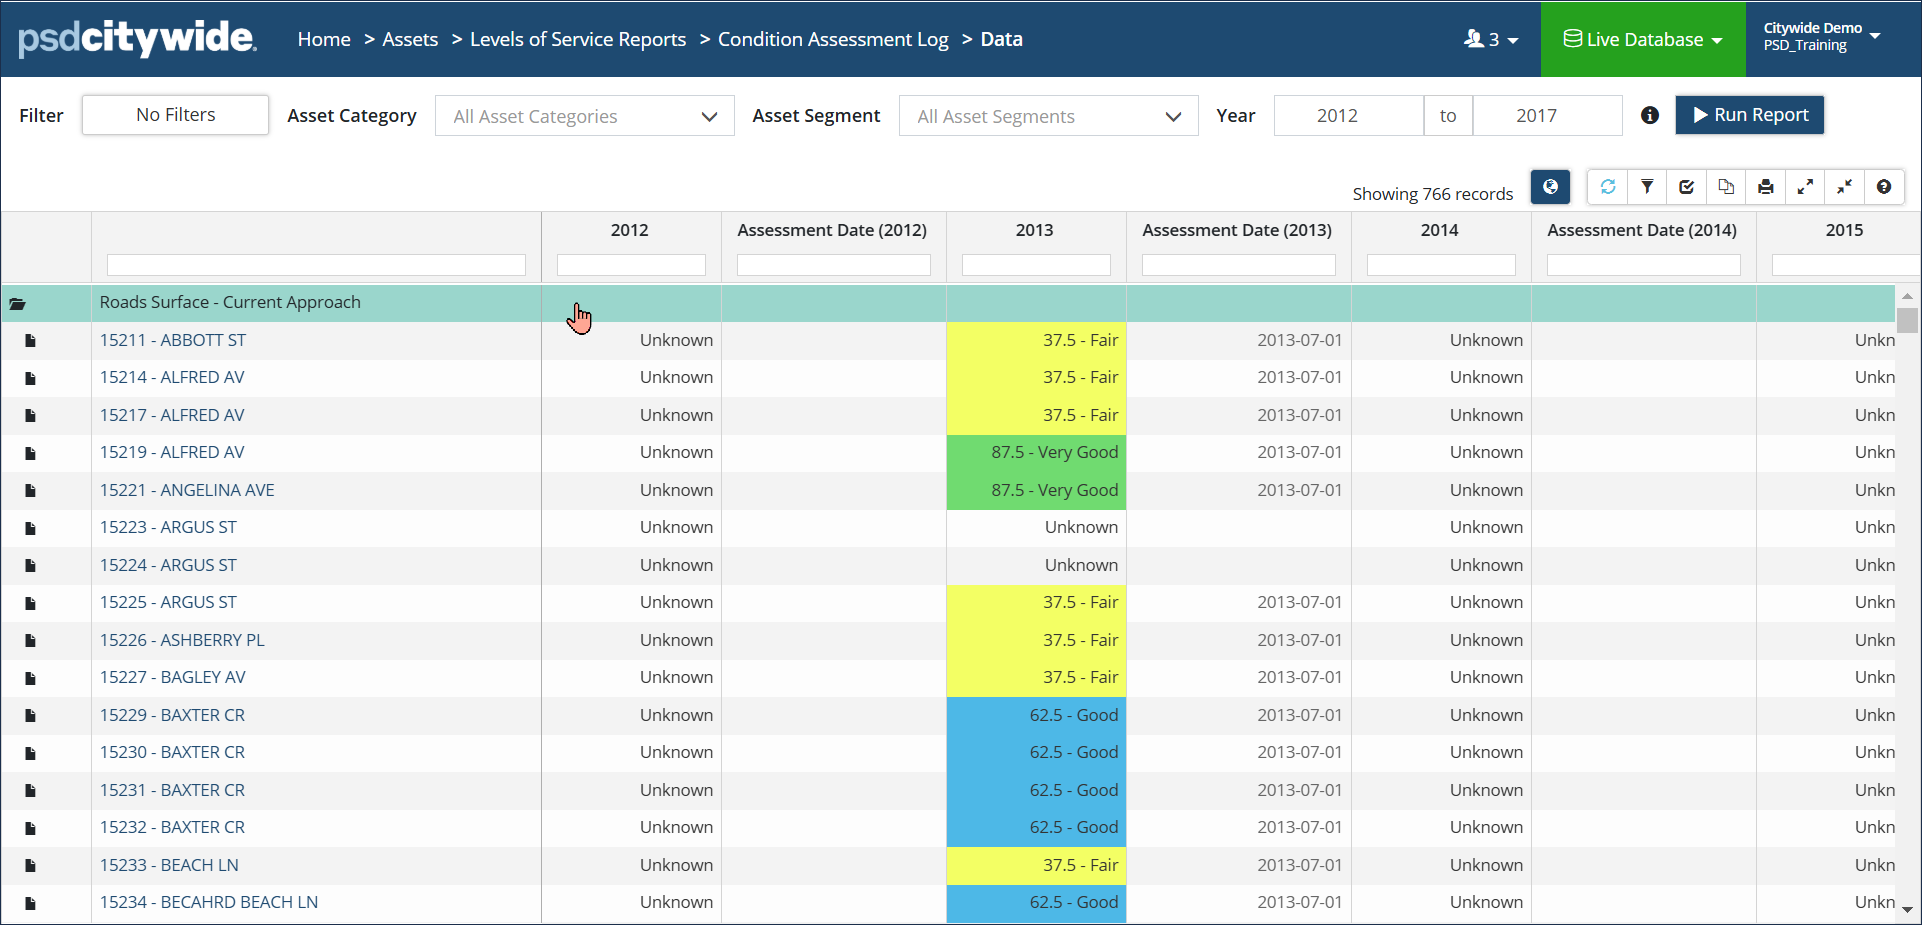
Task: Click the info icon beside year range
Action: (x=1650, y=115)
